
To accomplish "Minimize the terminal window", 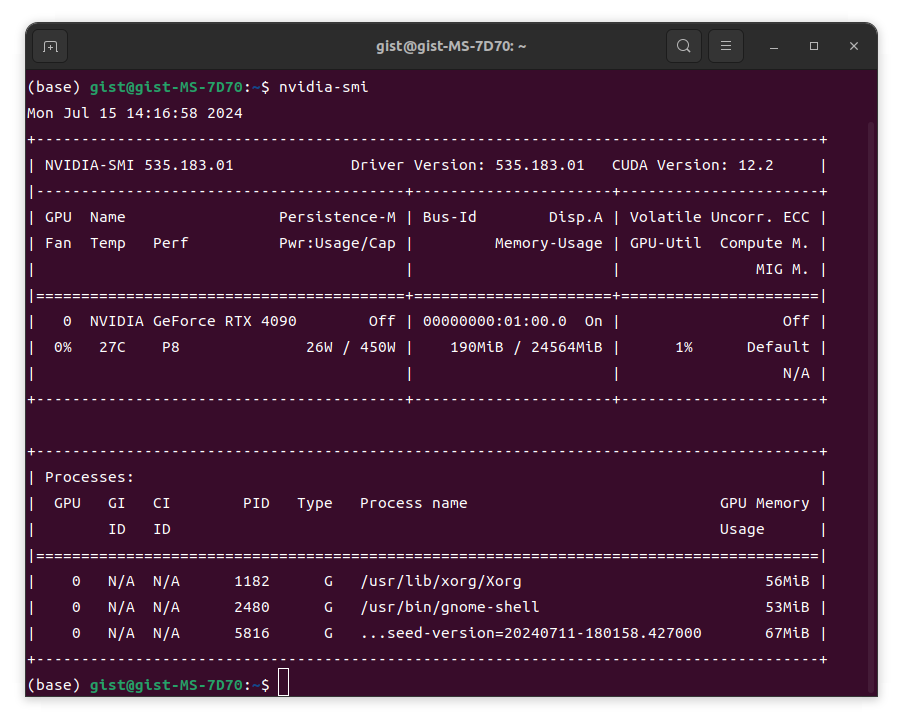I will click(774, 47).
